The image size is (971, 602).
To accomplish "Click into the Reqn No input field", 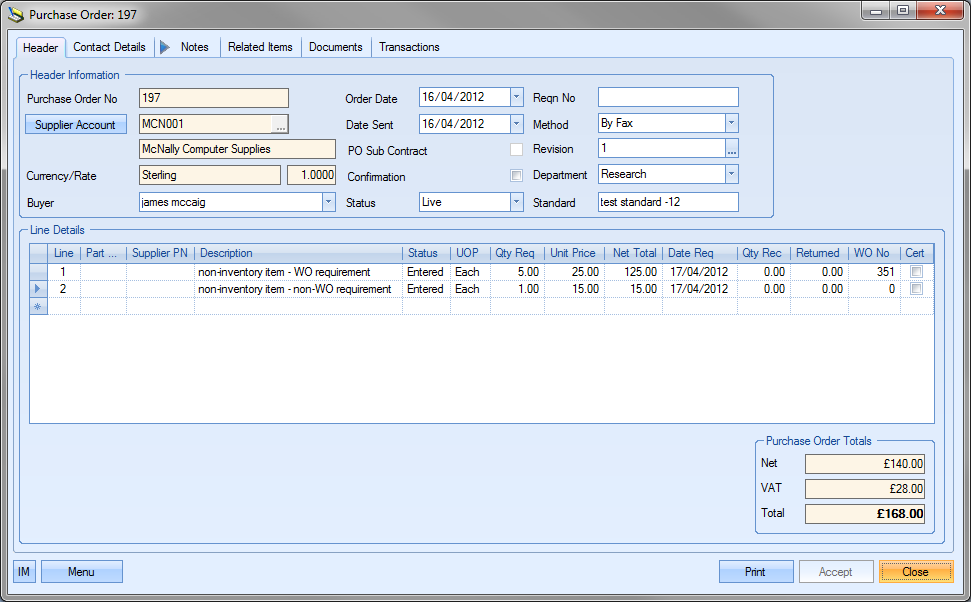I will click(x=667, y=97).
